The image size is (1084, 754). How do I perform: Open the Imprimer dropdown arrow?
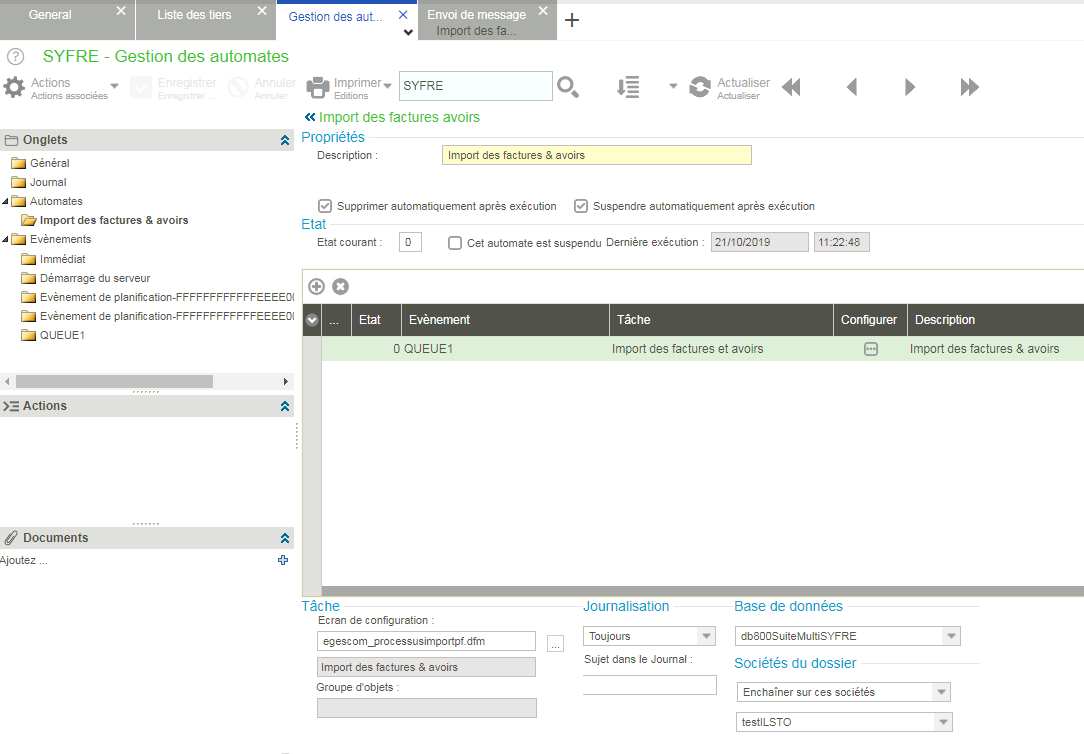[x=387, y=86]
